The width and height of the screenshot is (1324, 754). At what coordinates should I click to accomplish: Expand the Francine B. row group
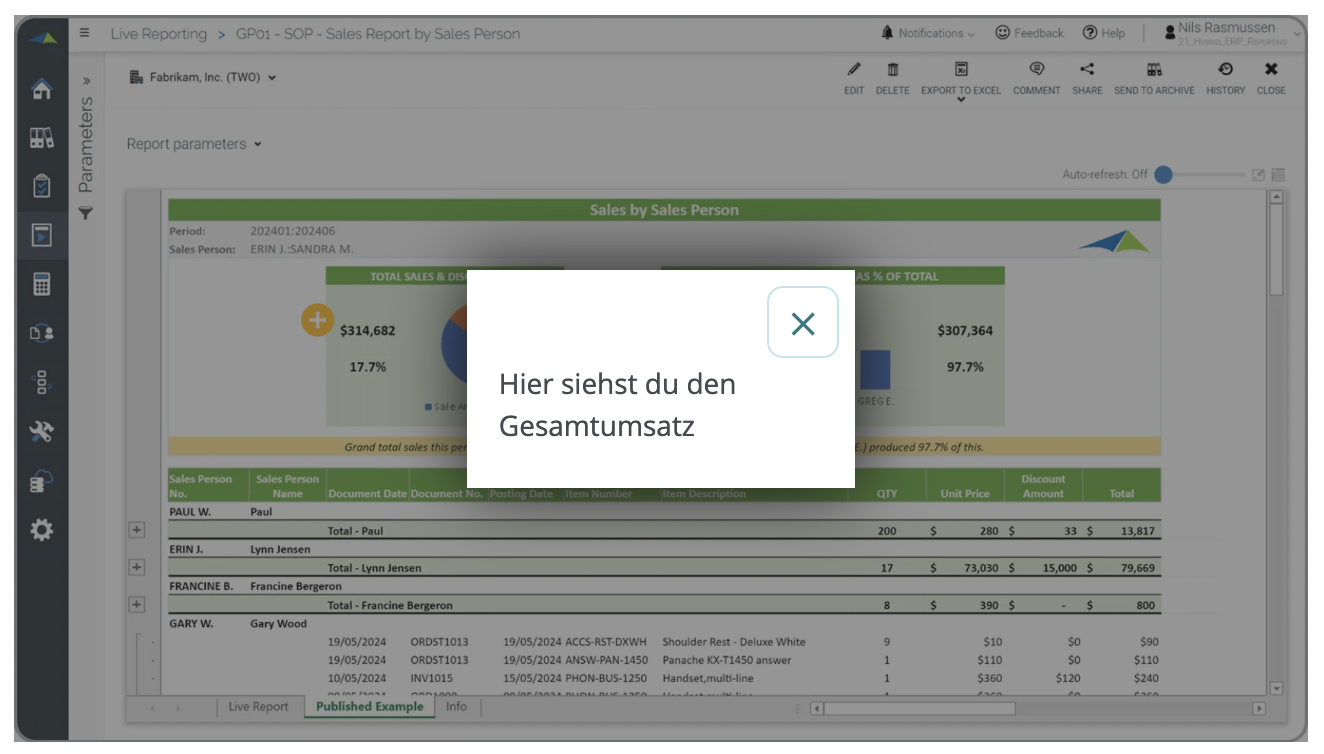click(137, 604)
